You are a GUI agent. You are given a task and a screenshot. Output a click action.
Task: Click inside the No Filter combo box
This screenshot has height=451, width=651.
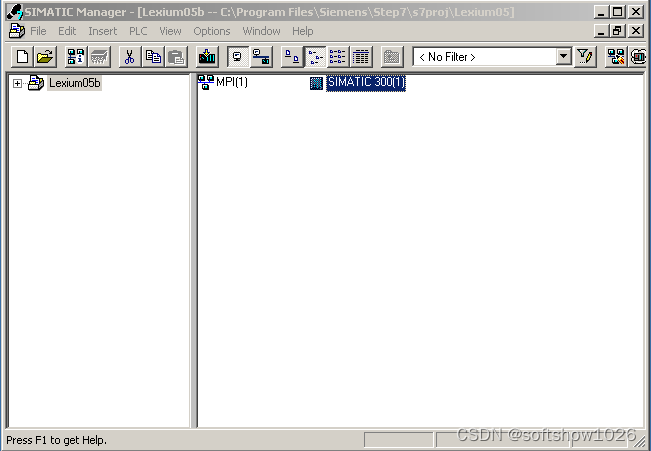[485, 56]
